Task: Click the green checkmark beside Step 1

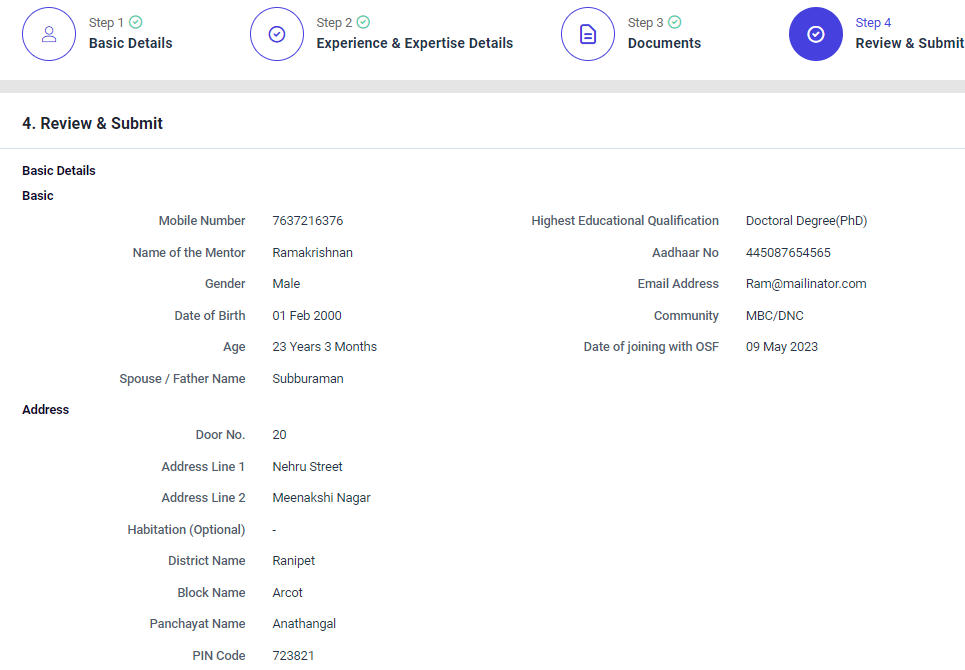Action: [x=136, y=22]
